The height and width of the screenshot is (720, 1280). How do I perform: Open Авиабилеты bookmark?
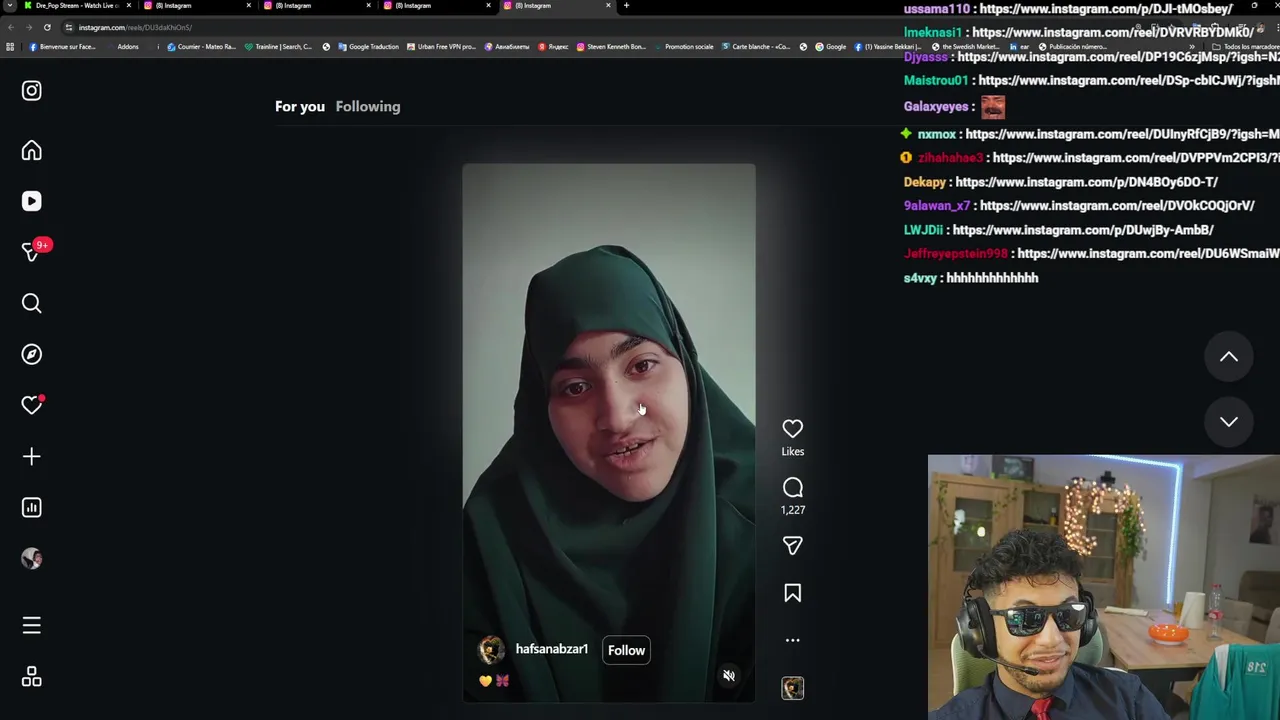(x=507, y=47)
